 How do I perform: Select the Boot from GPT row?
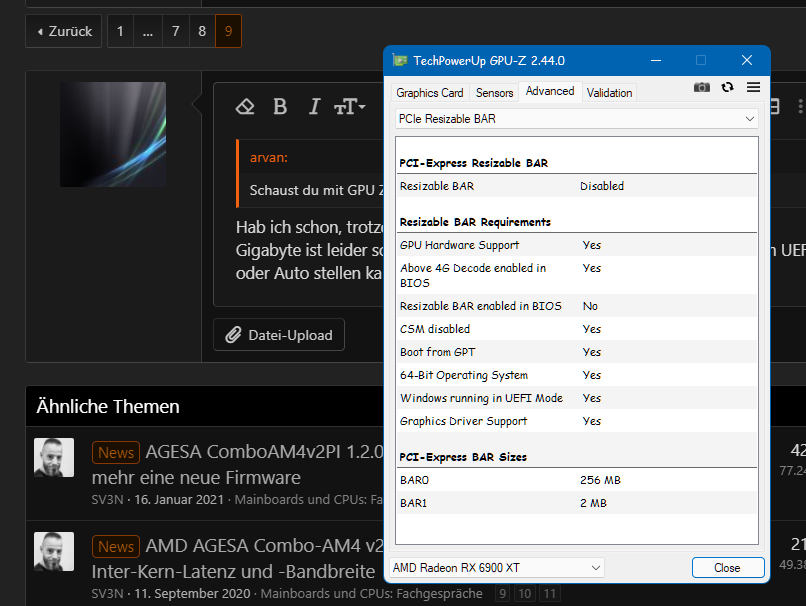(577, 352)
